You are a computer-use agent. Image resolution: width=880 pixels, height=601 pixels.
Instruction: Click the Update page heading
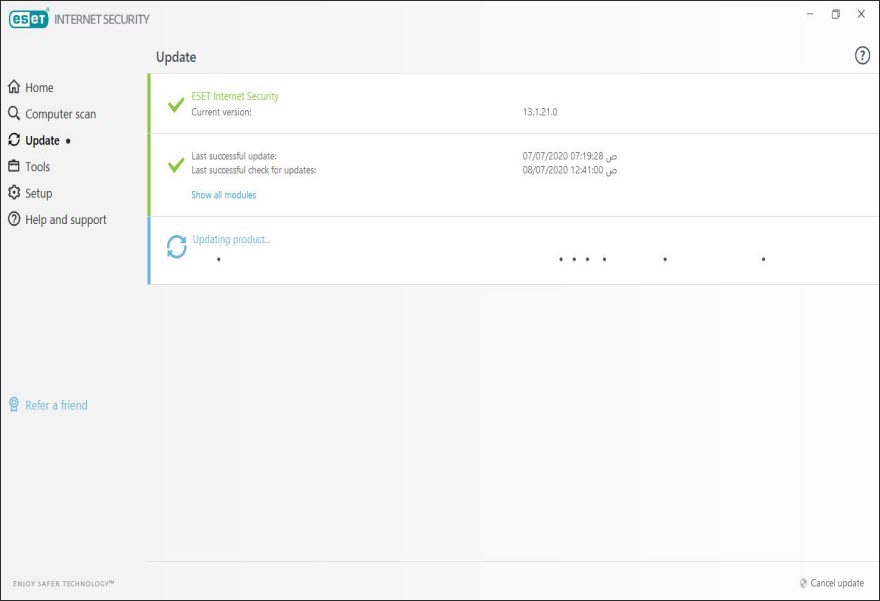176,57
